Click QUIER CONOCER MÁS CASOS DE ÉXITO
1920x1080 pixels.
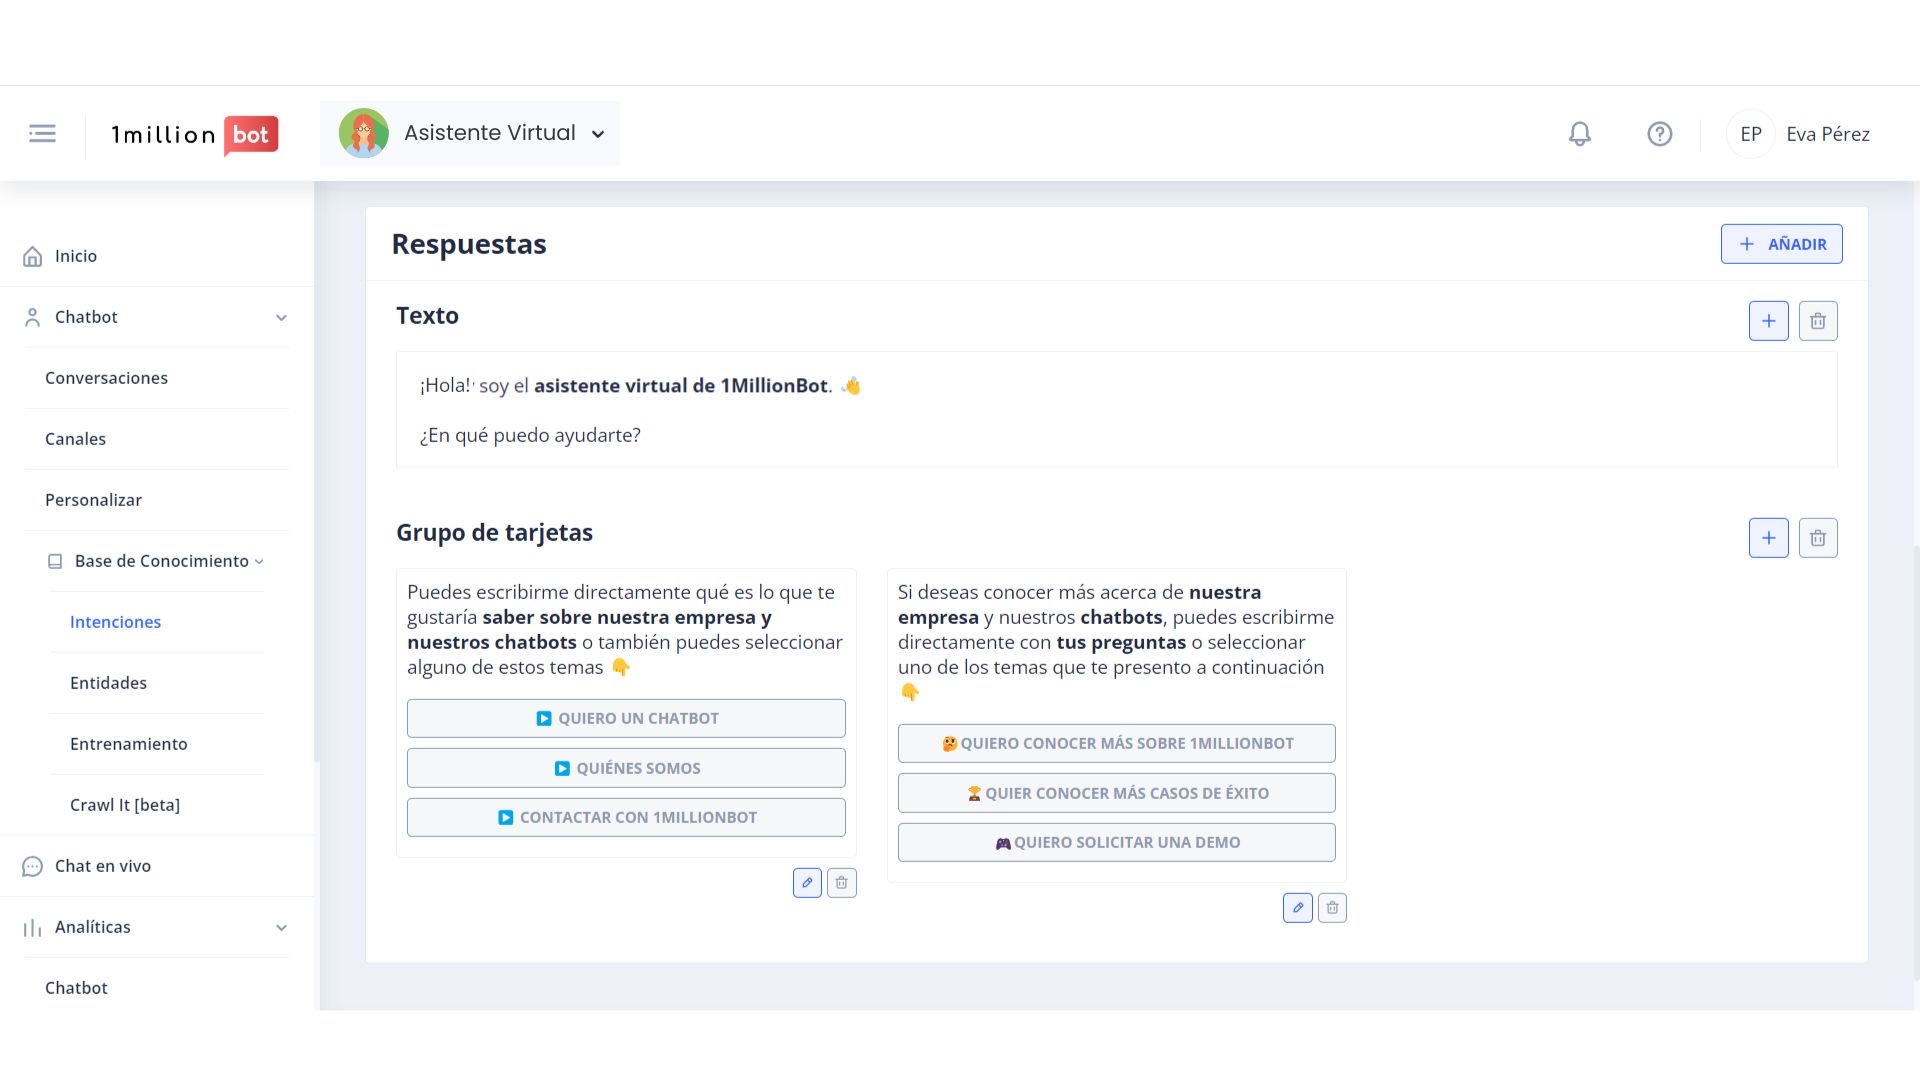pyautogui.click(x=1116, y=793)
